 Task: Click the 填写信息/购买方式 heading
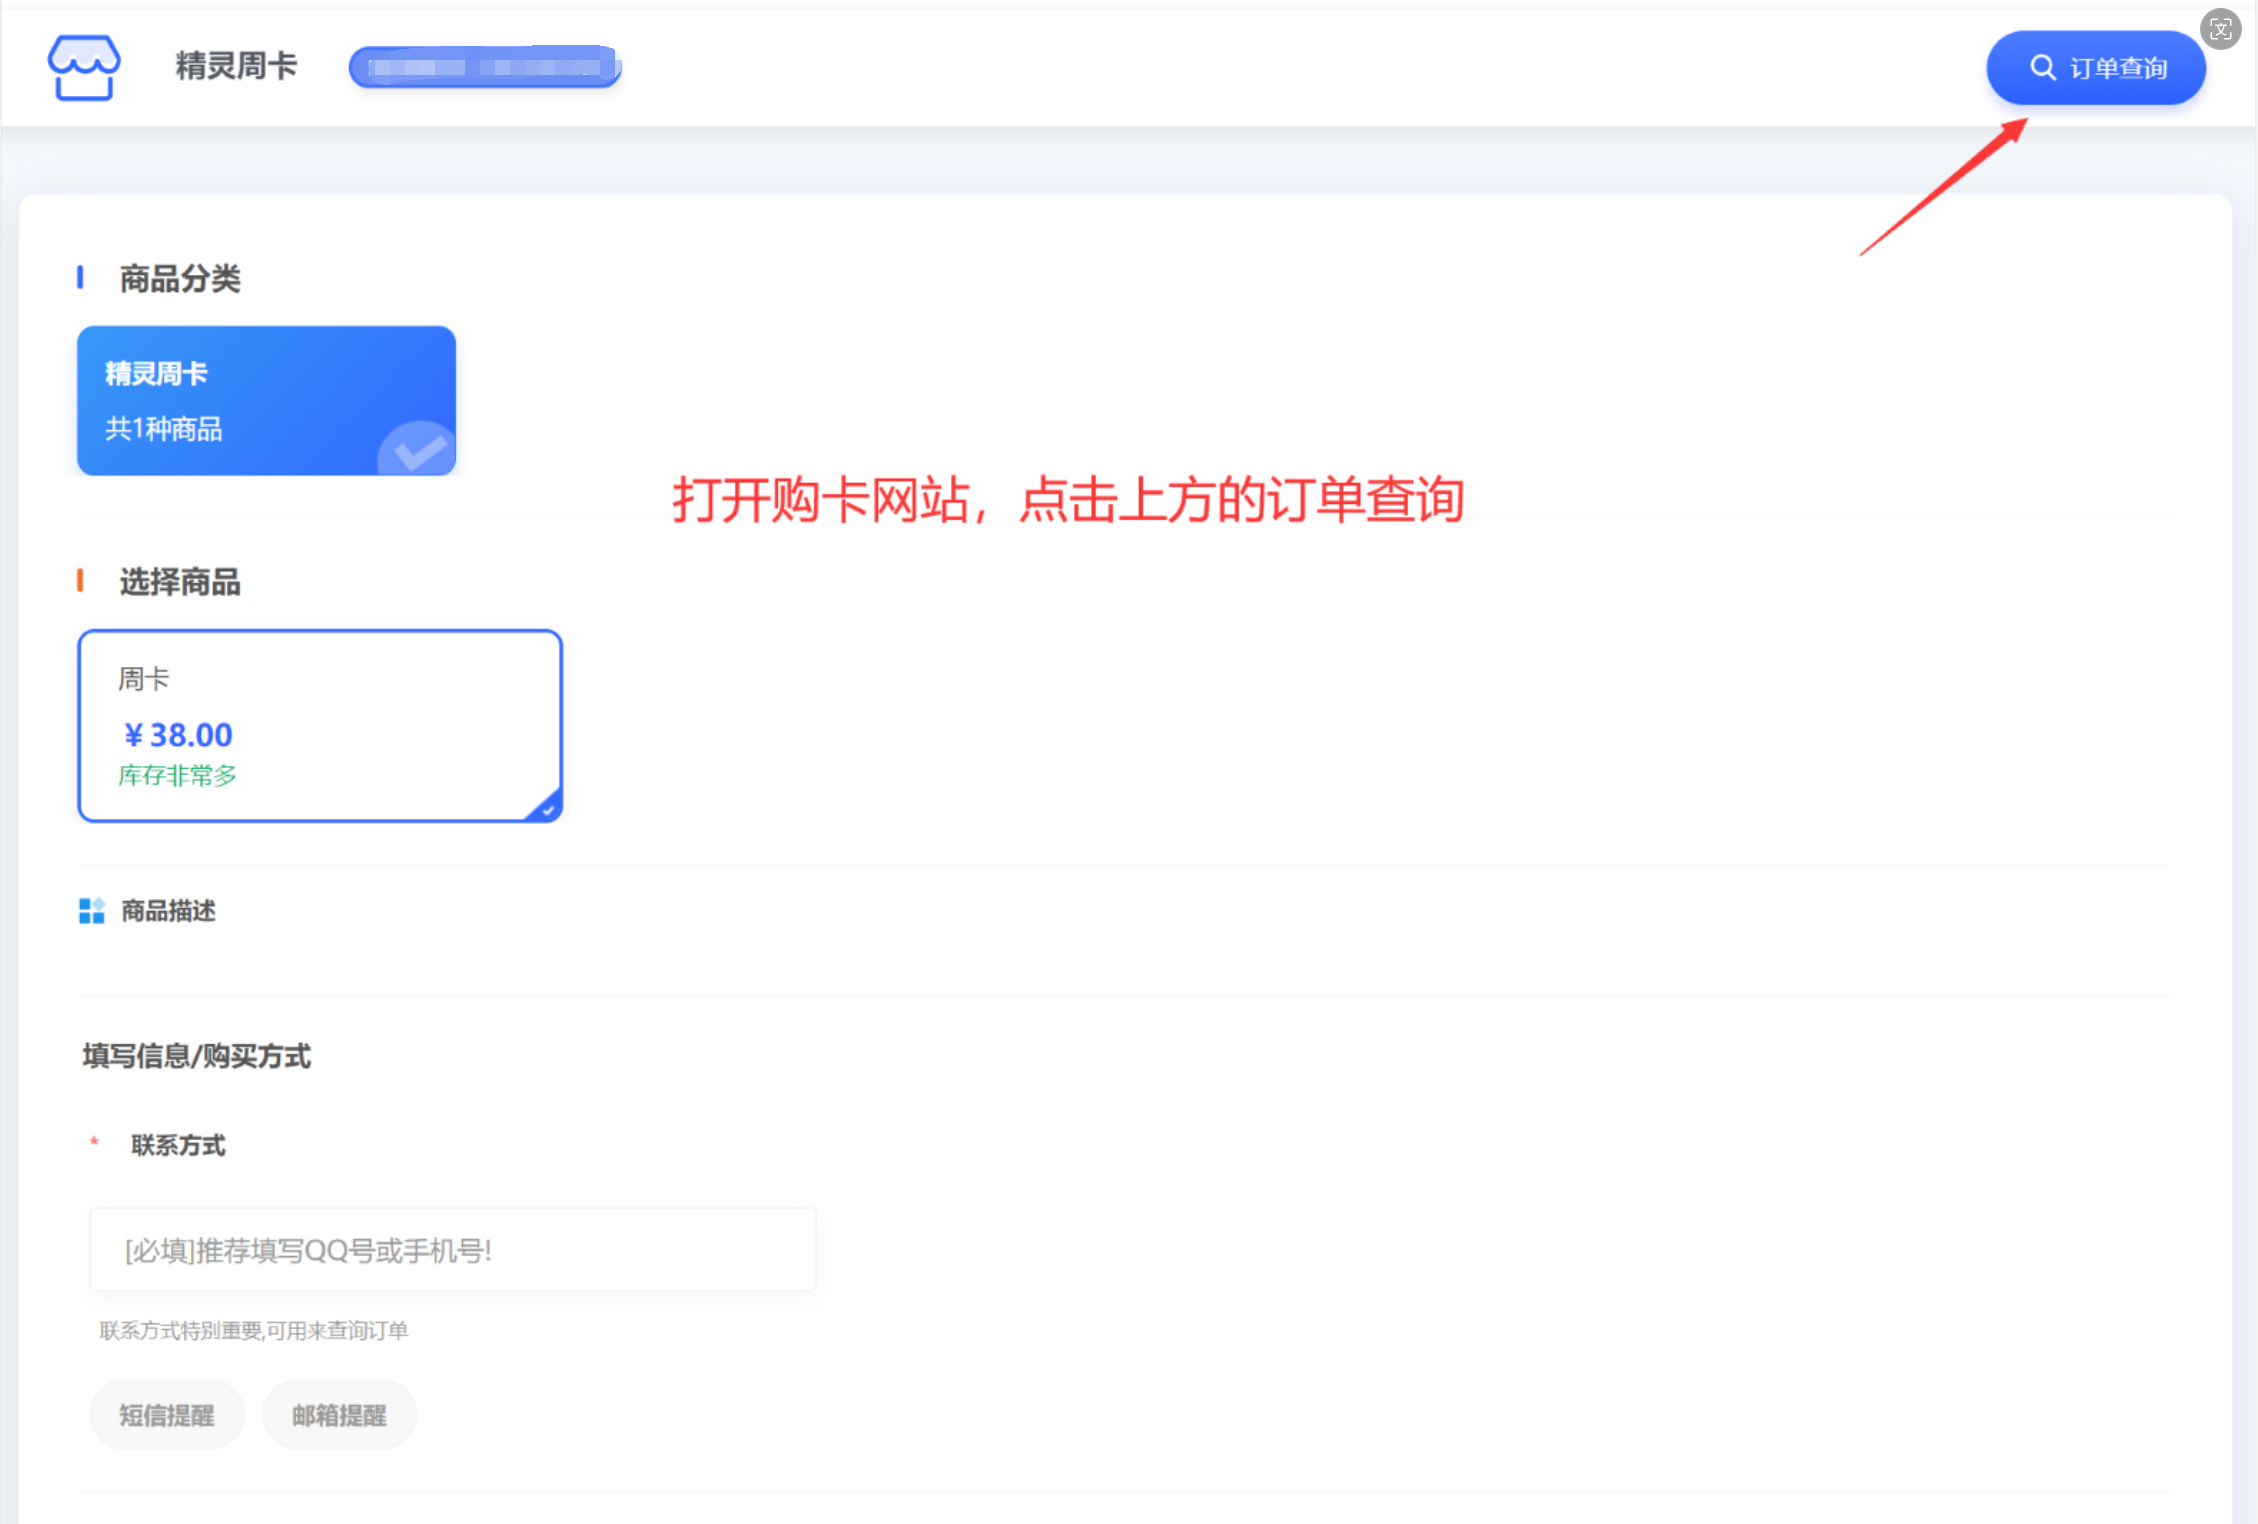pyautogui.click(x=196, y=1056)
